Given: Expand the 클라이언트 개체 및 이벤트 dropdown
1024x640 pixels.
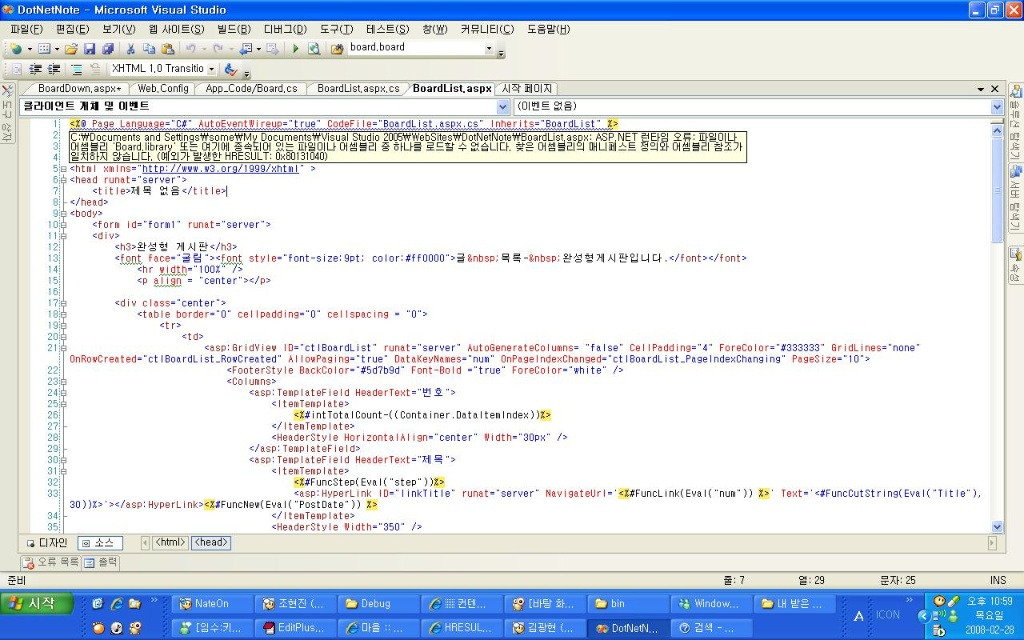Looking at the screenshot, I should 503,106.
